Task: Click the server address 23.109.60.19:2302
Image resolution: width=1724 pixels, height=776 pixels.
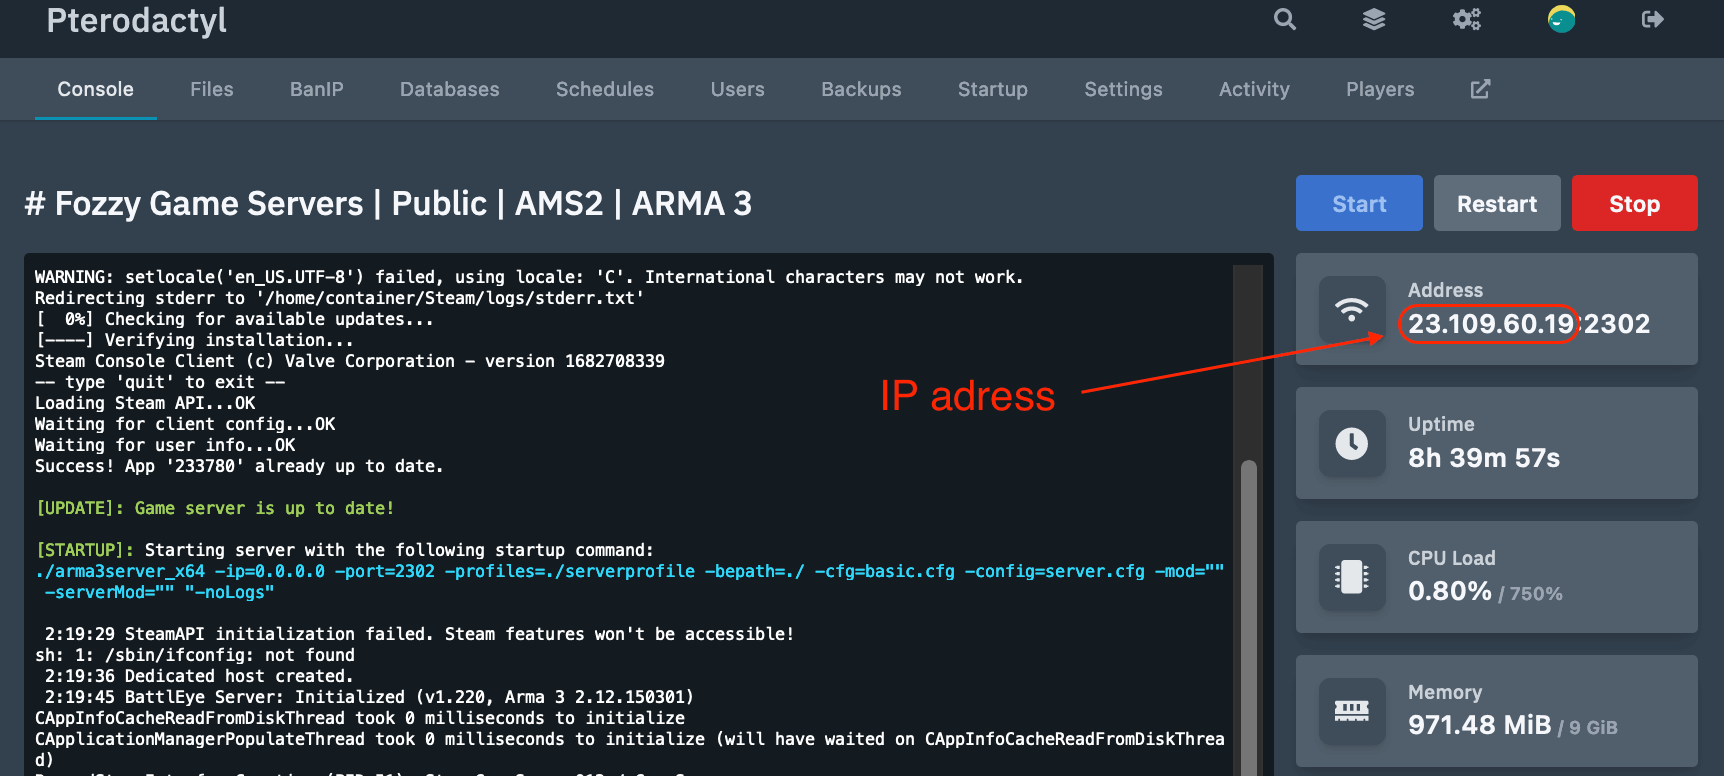Action: [x=1529, y=324]
